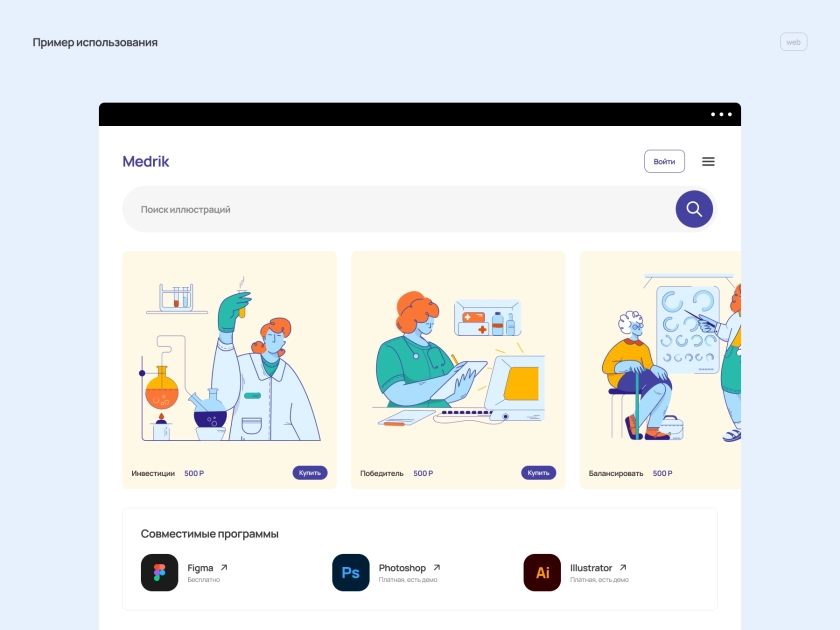Click the arrow next to Illustrator
The height and width of the screenshot is (630, 840).
(x=622, y=567)
